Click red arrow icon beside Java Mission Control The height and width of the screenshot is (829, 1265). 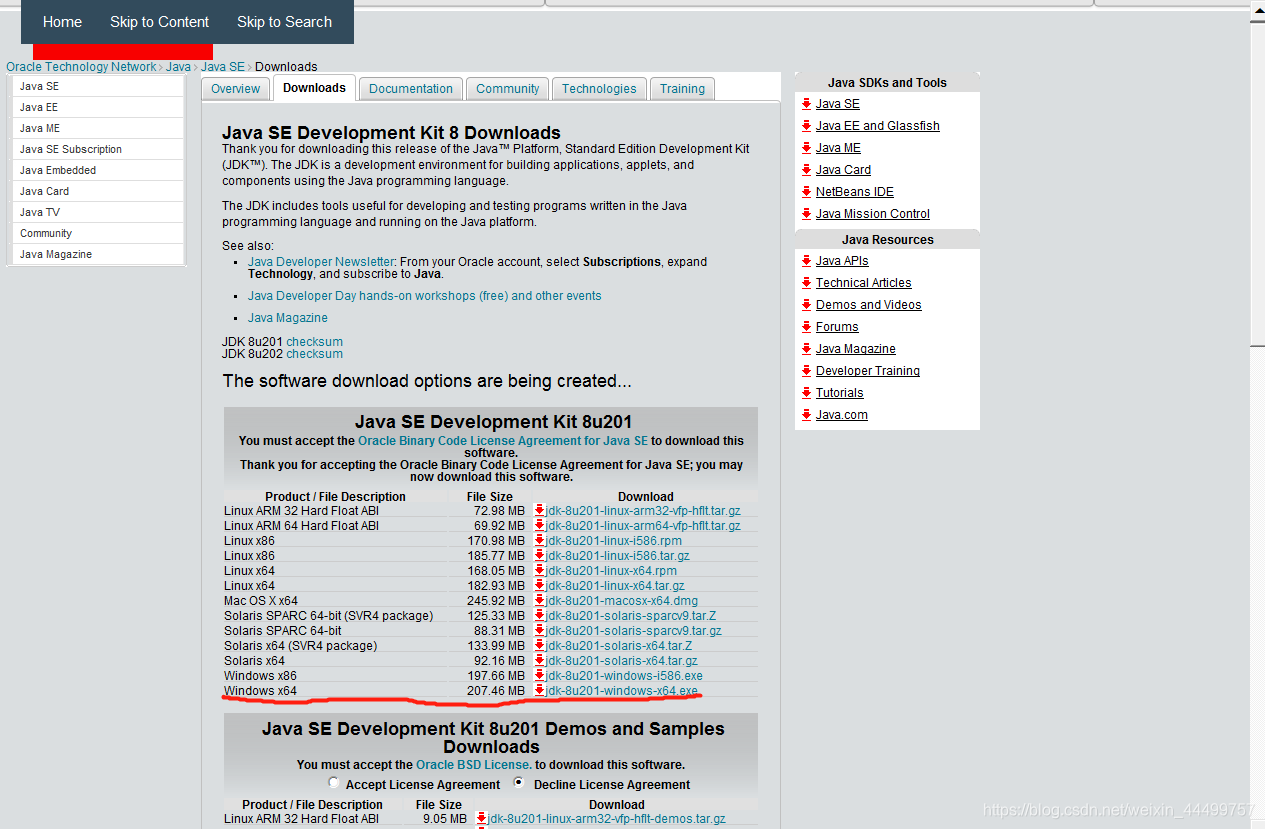pyautogui.click(x=806, y=214)
